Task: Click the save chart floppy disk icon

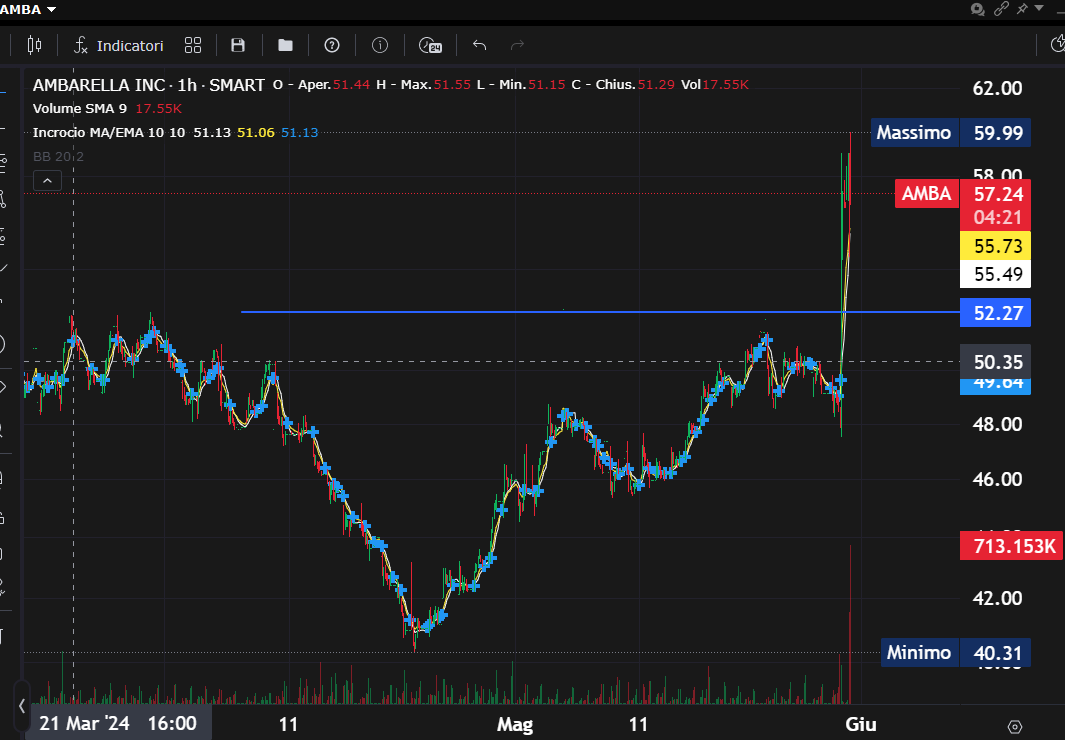Action: click(x=238, y=45)
